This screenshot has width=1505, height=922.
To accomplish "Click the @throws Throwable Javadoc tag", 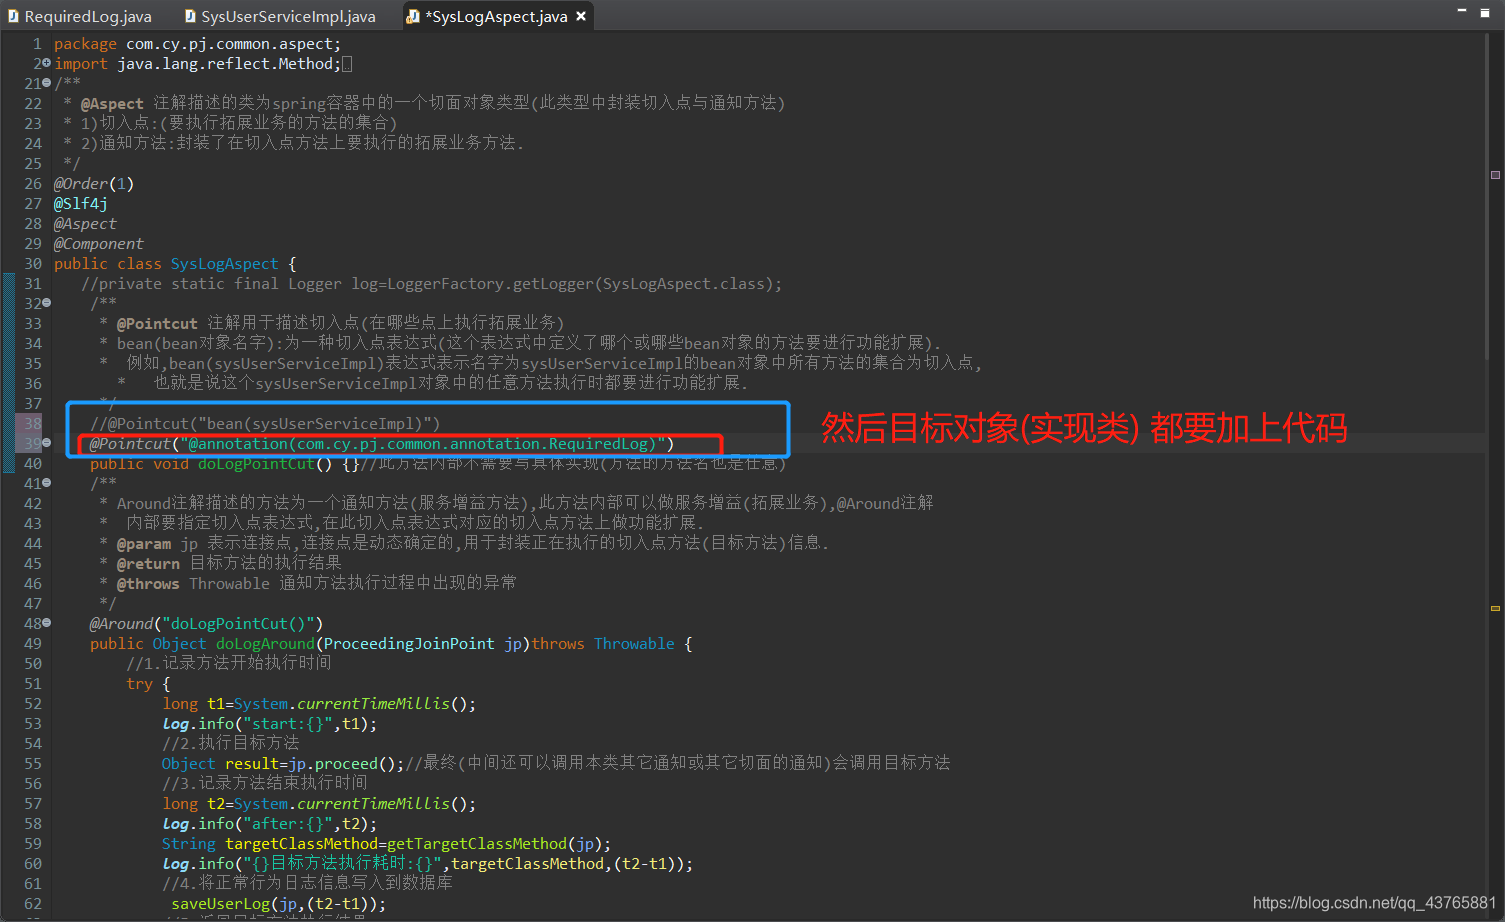I will pos(193,583).
